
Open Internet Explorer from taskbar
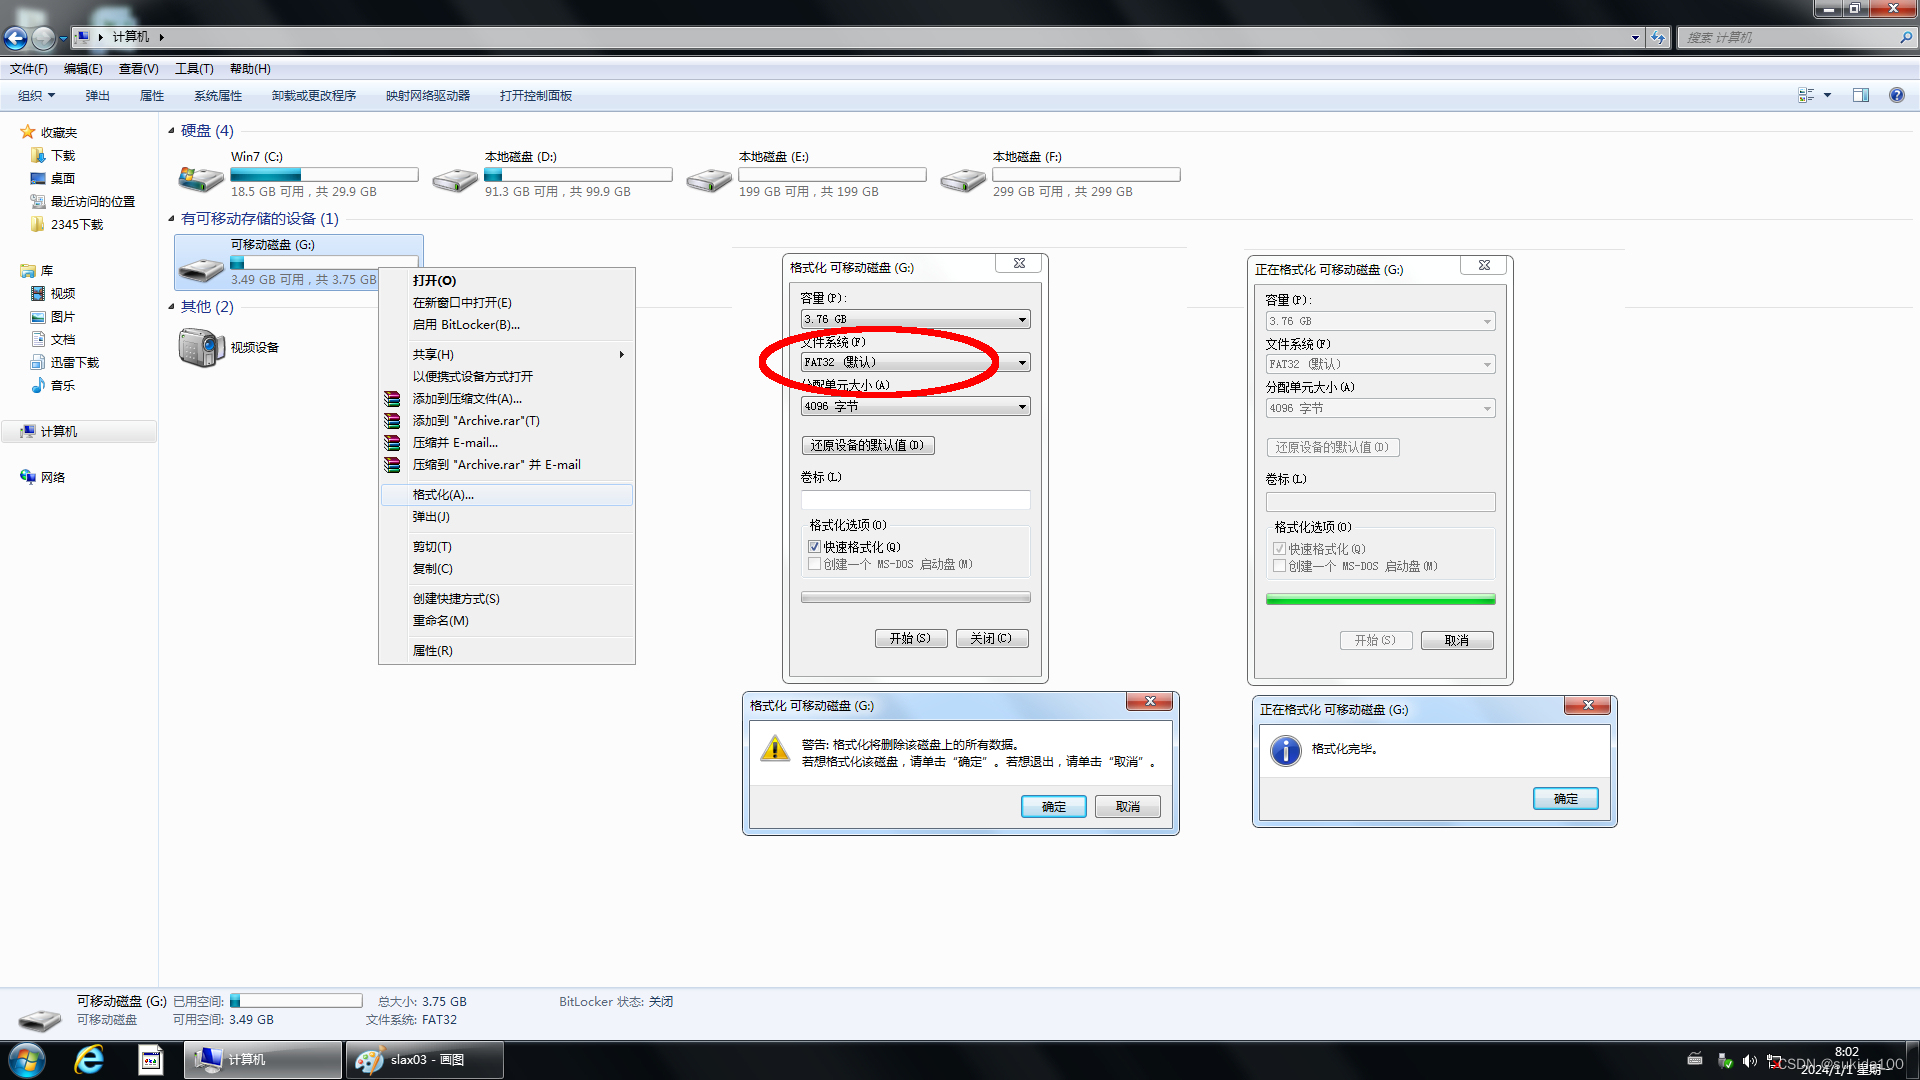tap(89, 1059)
